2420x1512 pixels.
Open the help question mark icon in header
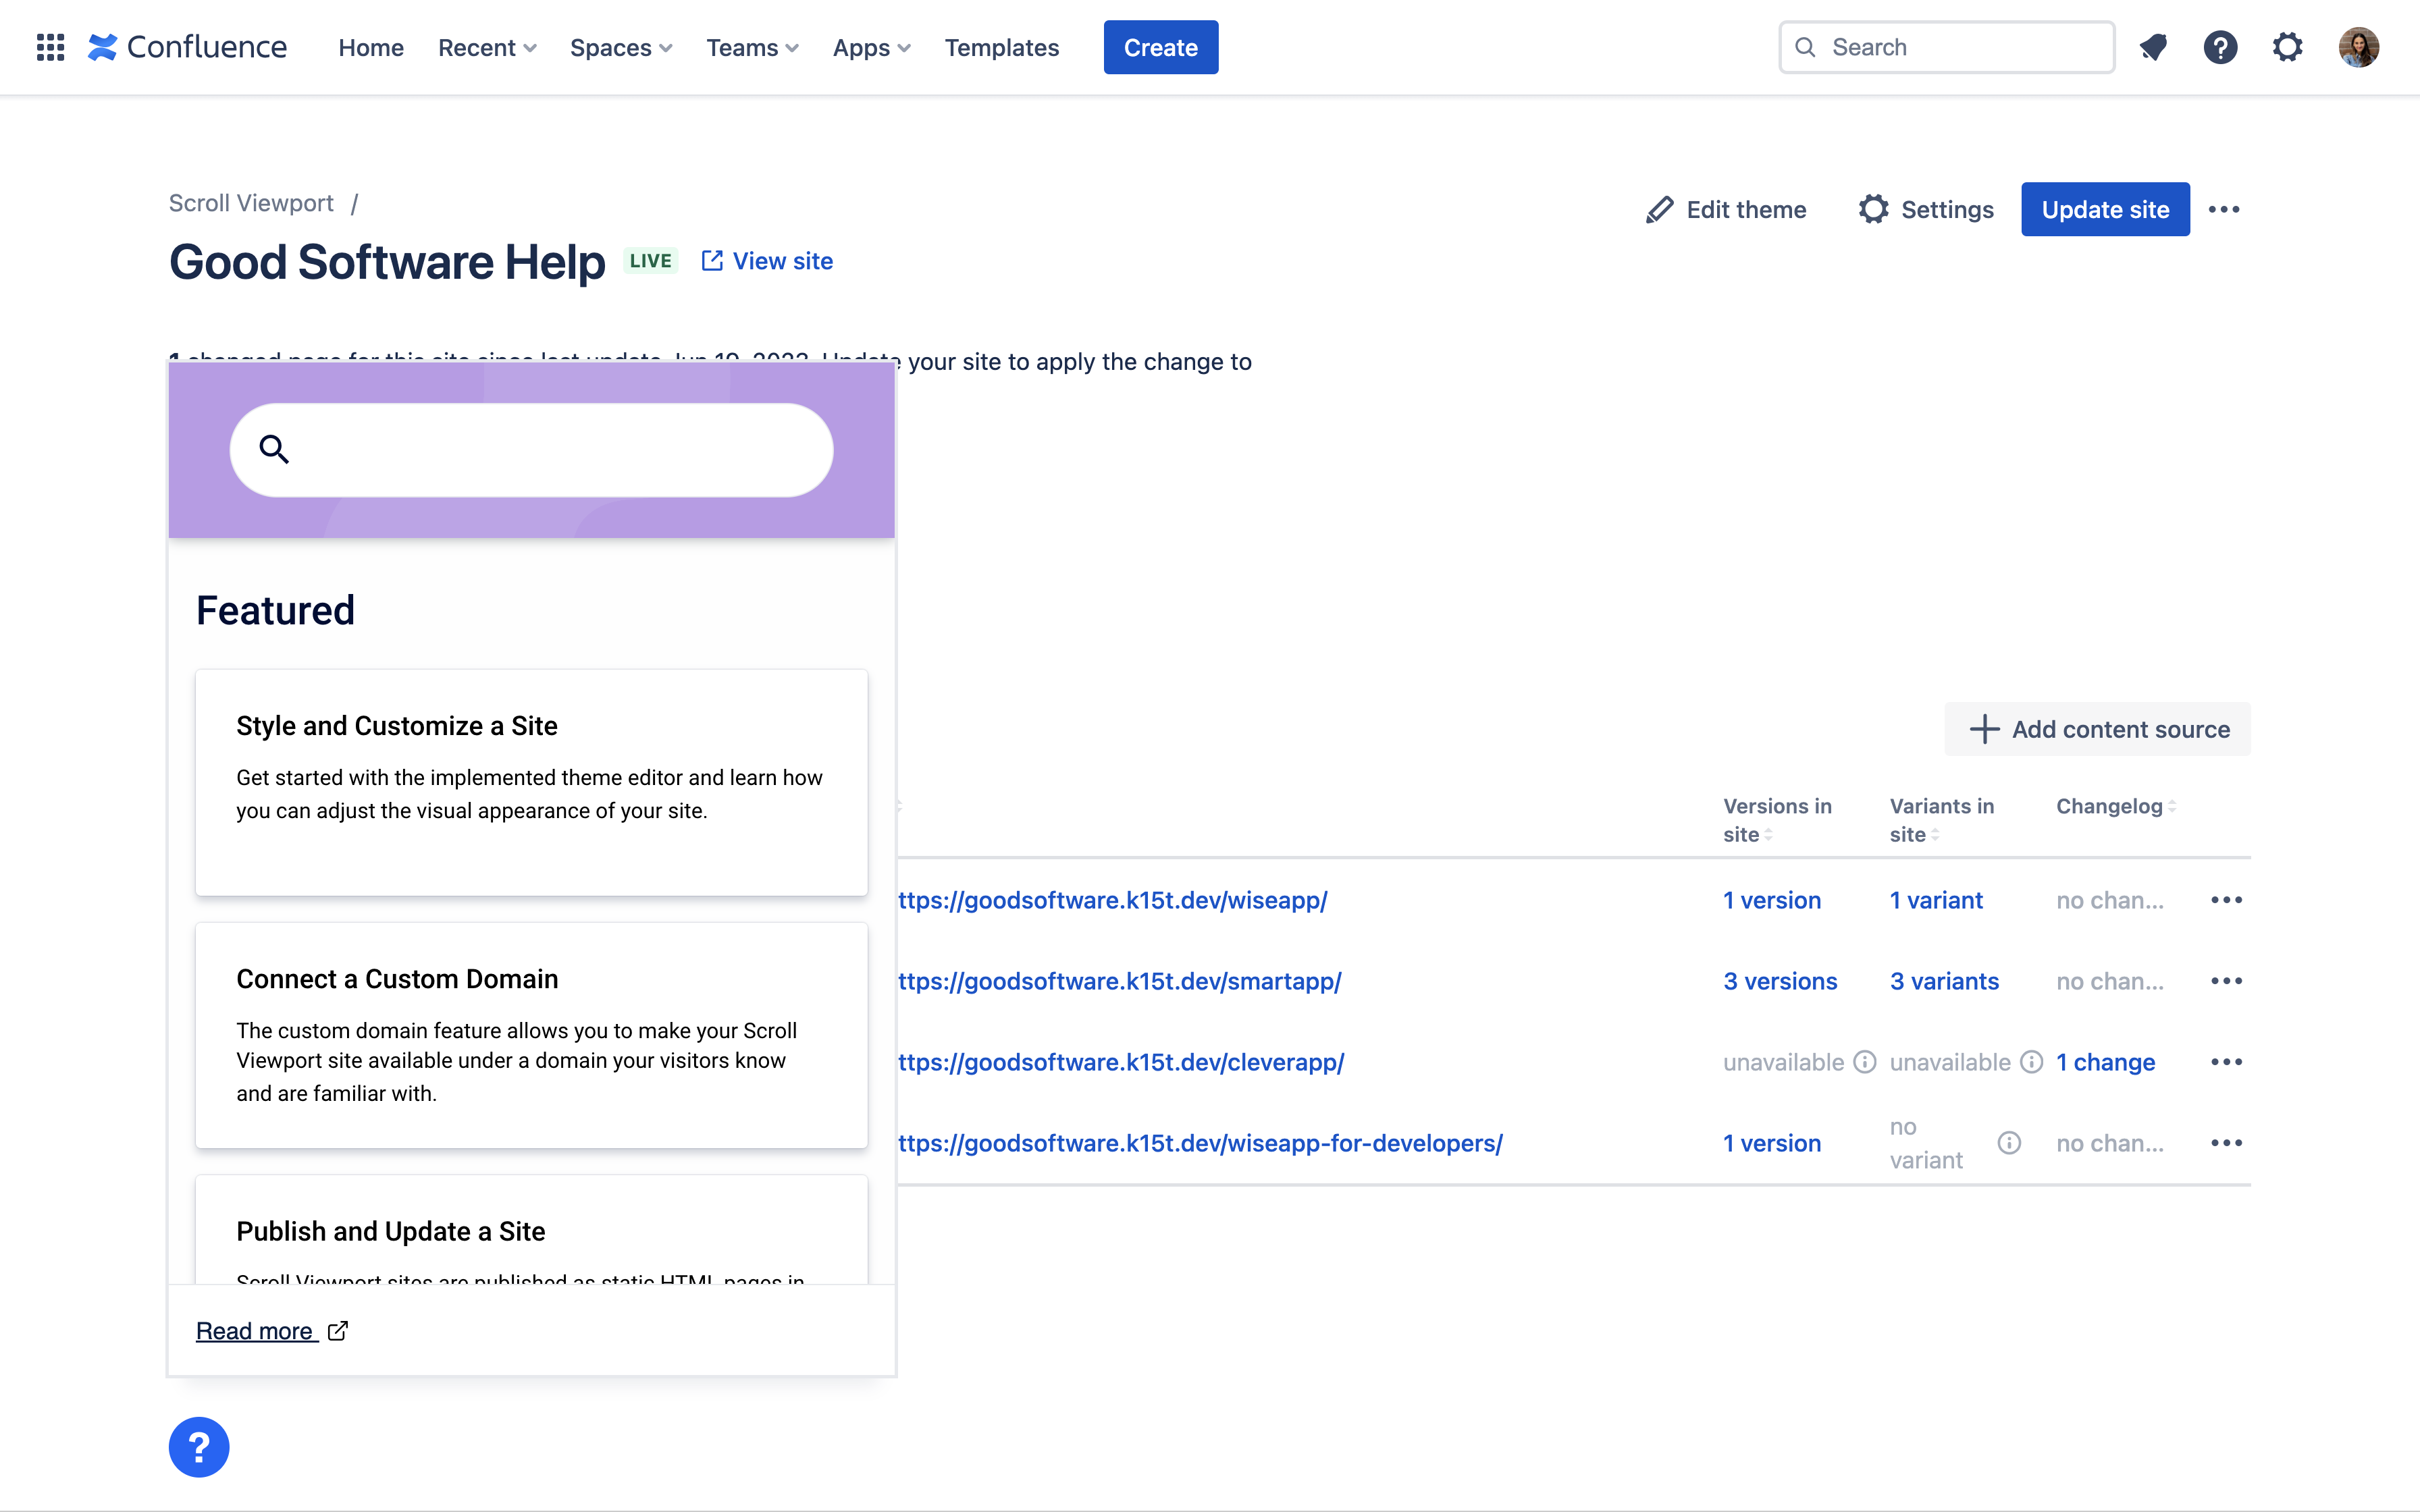pos(2220,47)
